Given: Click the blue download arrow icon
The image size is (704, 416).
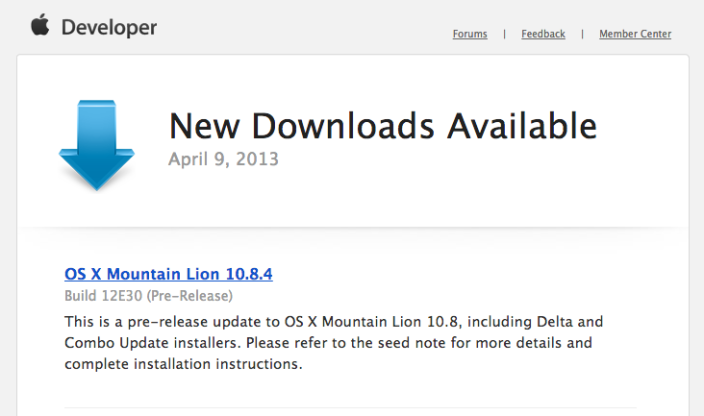Looking at the screenshot, I should [x=96, y=146].
